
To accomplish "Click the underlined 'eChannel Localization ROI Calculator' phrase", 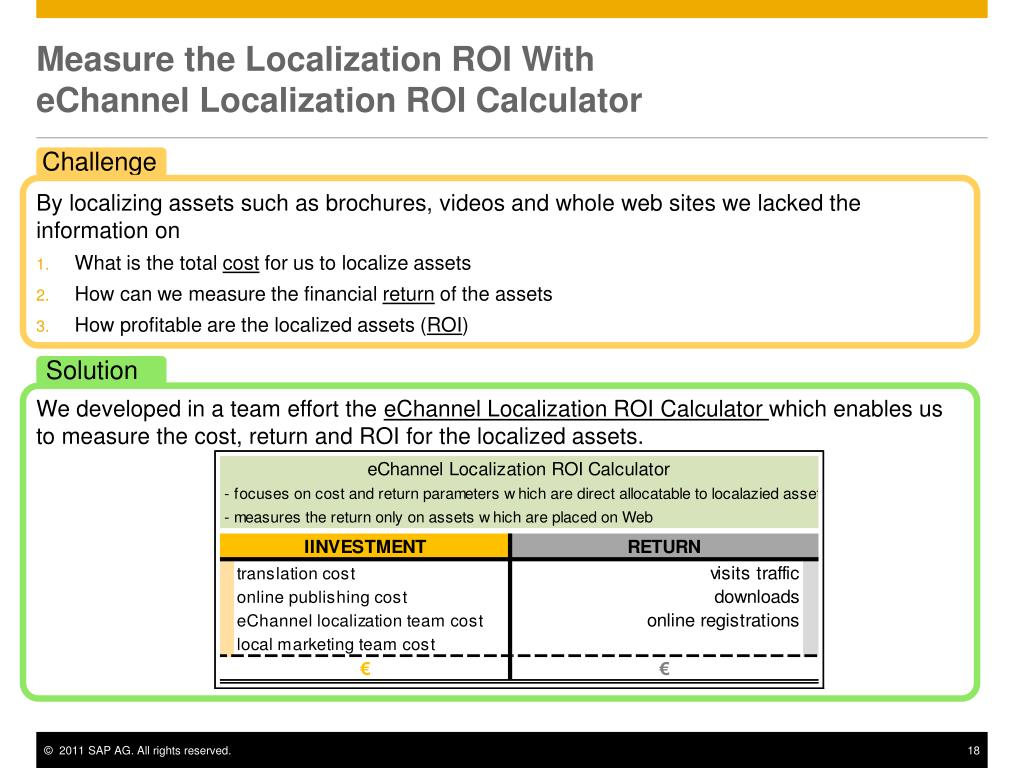I will 575,409.
